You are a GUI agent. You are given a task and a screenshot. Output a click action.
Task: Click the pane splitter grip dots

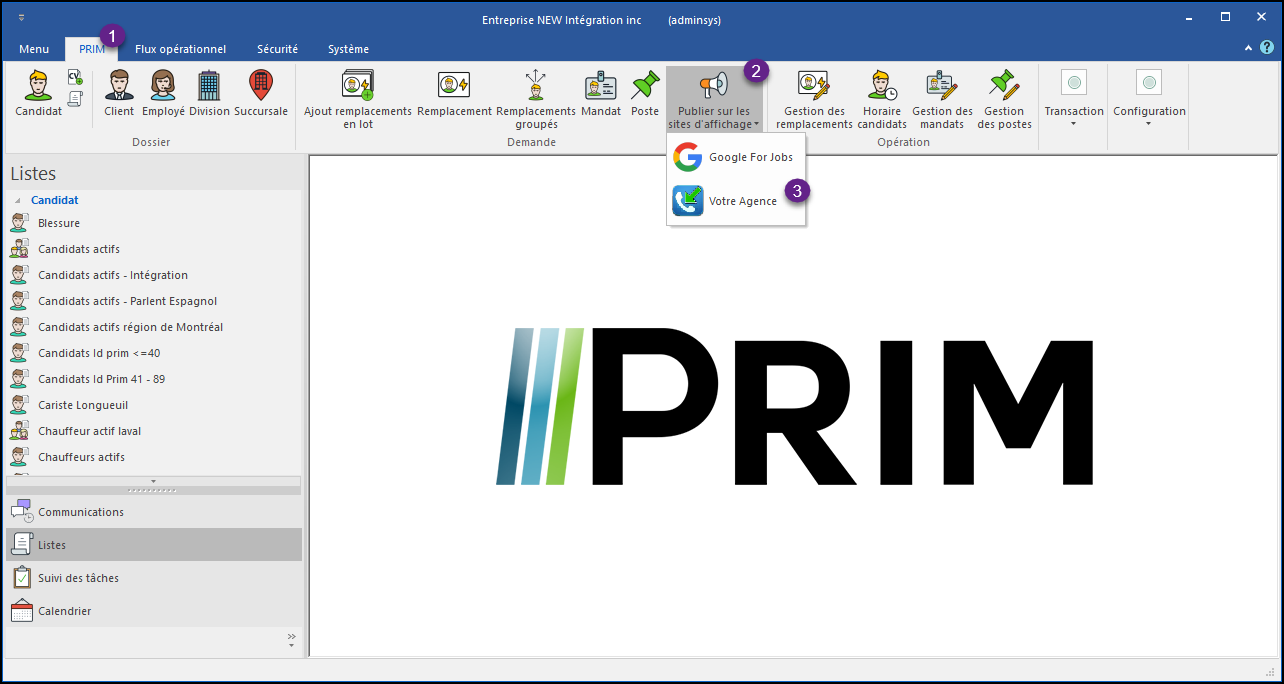(x=153, y=491)
